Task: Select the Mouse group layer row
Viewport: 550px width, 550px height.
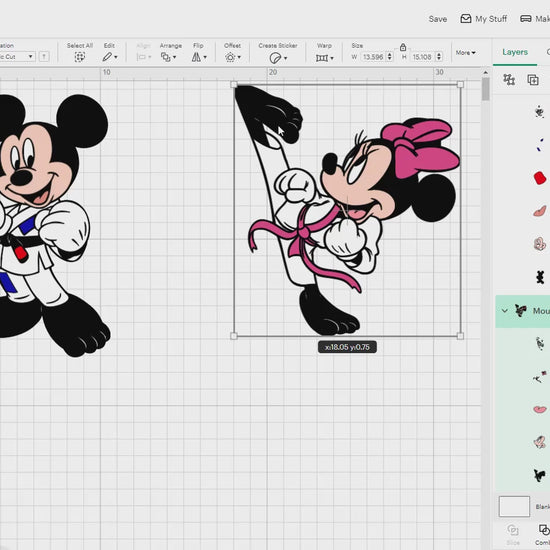Action: [523, 311]
